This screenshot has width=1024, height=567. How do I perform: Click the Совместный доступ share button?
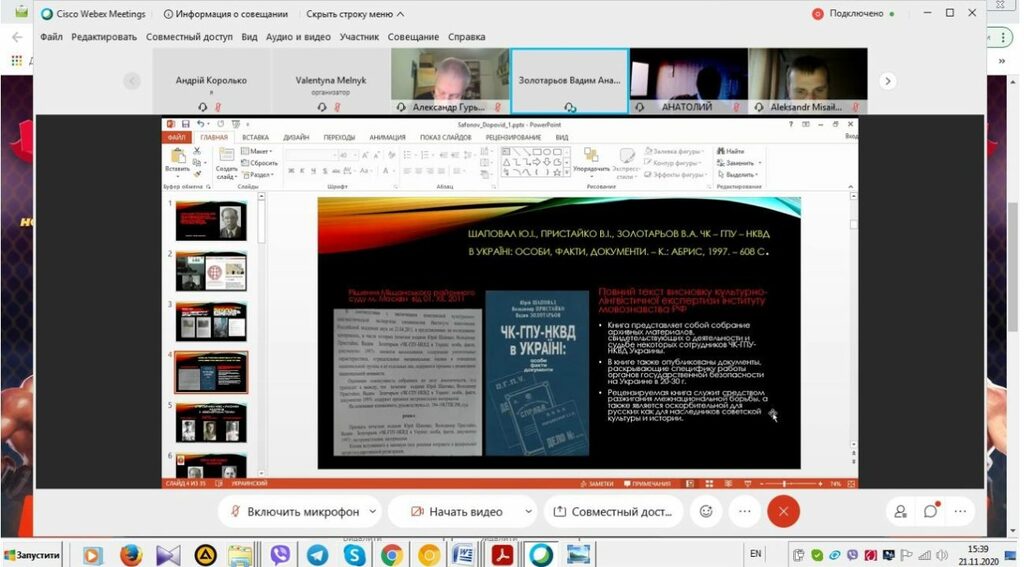point(612,511)
